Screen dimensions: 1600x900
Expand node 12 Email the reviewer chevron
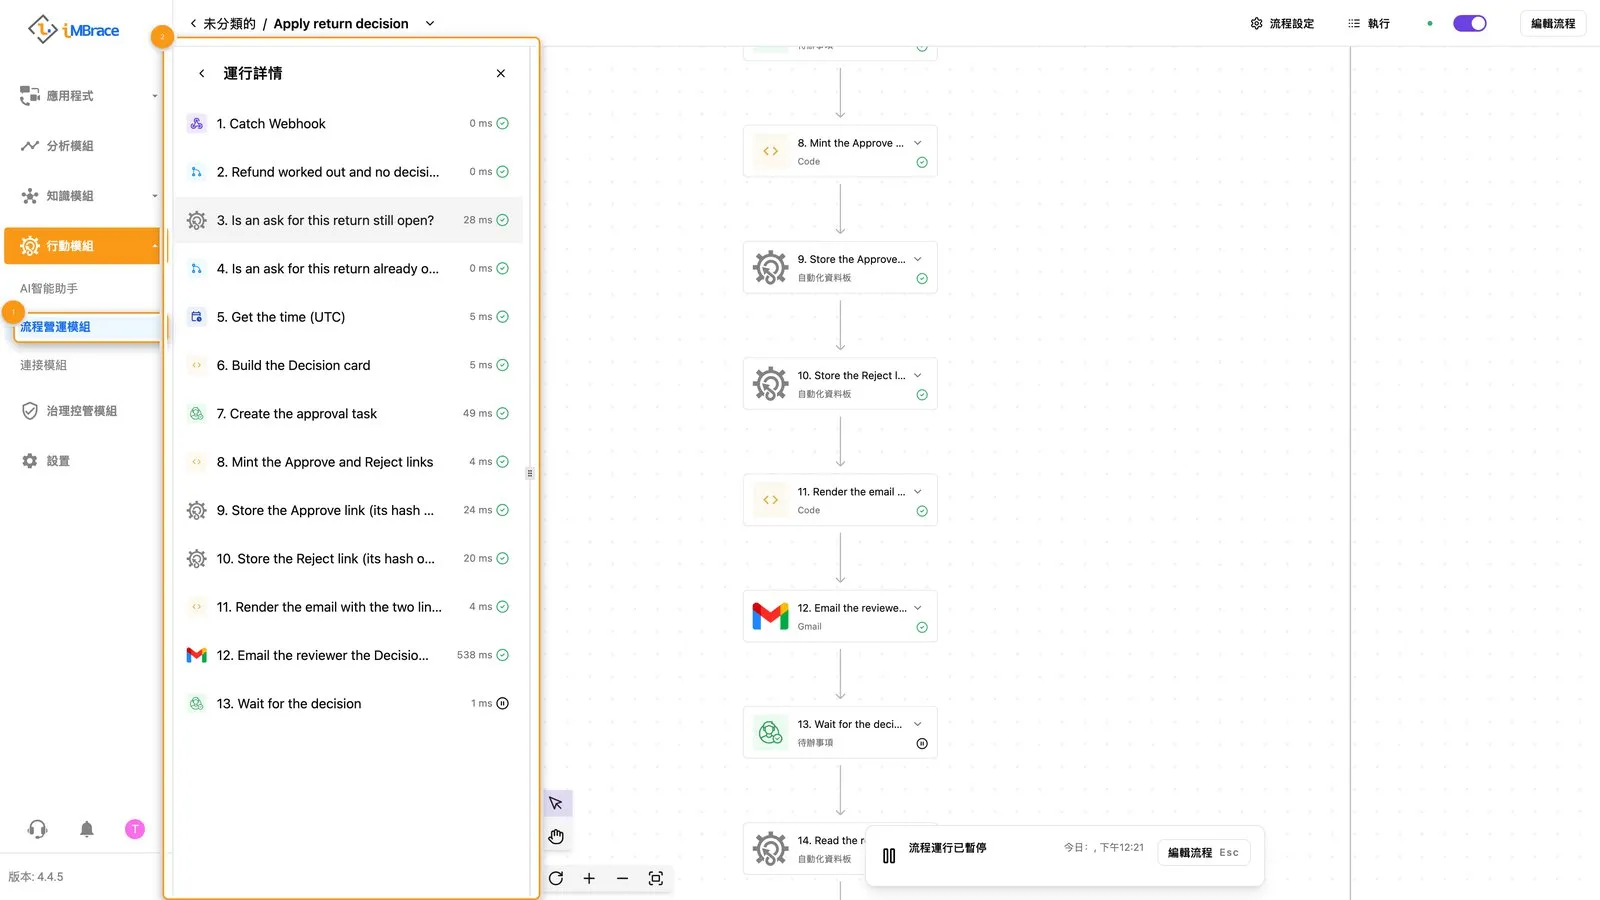coord(918,608)
